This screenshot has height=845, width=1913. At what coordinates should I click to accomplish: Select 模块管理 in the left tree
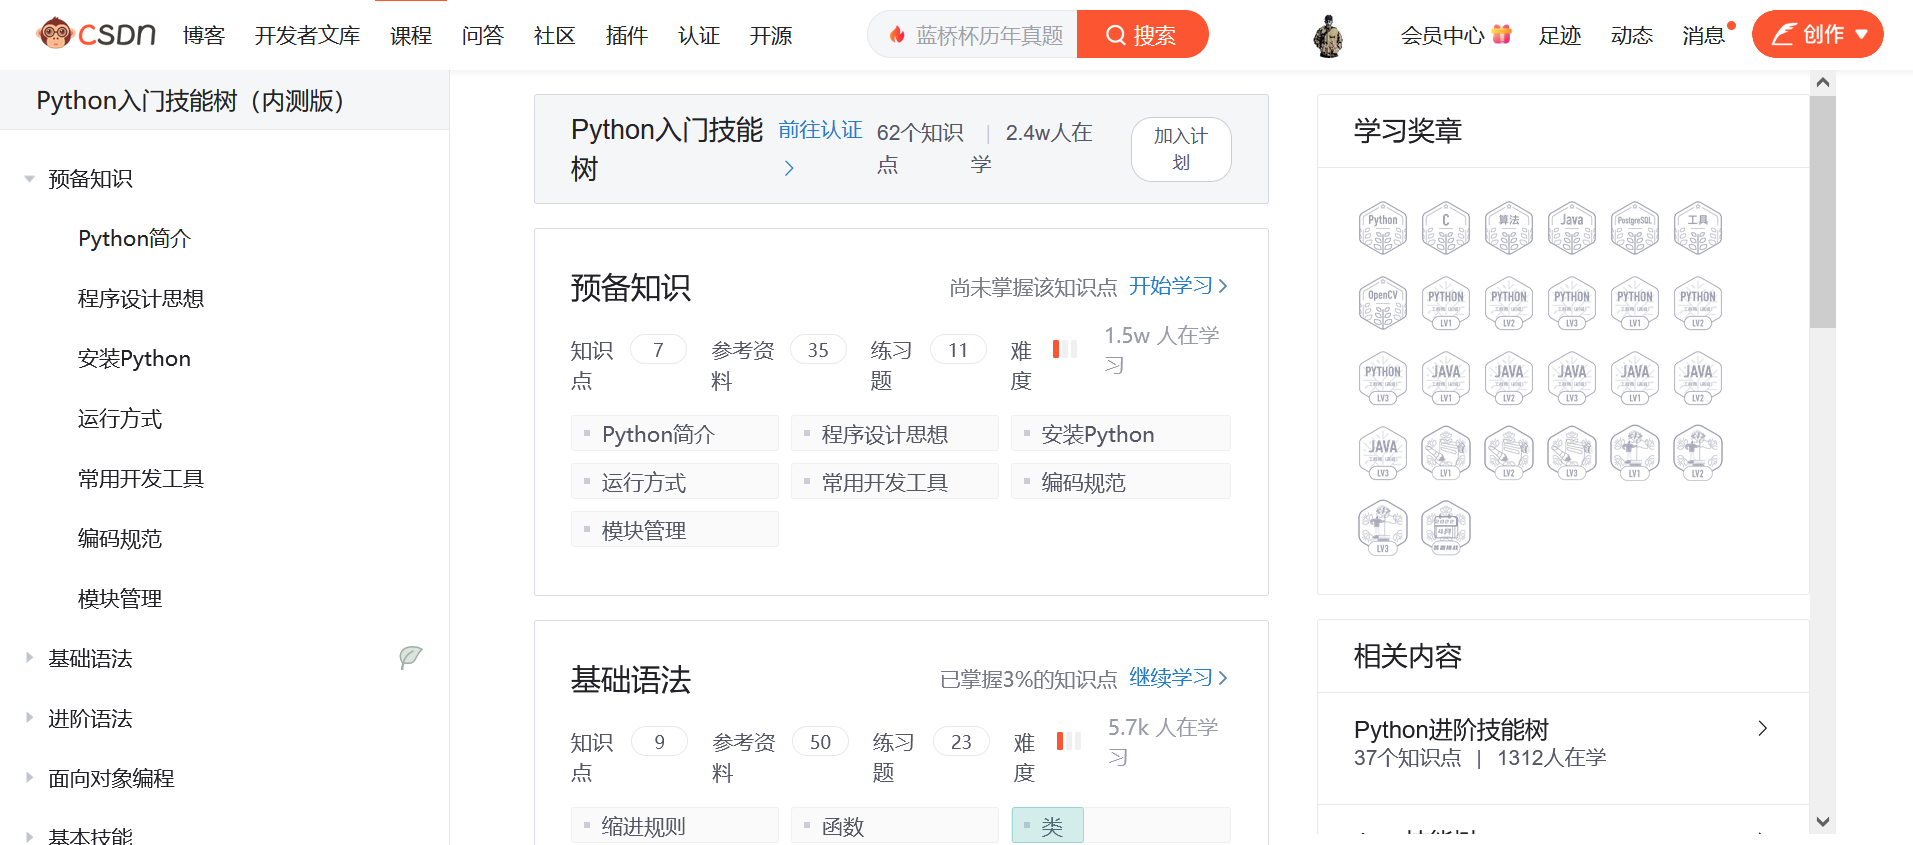pyautogui.click(x=120, y=599)
